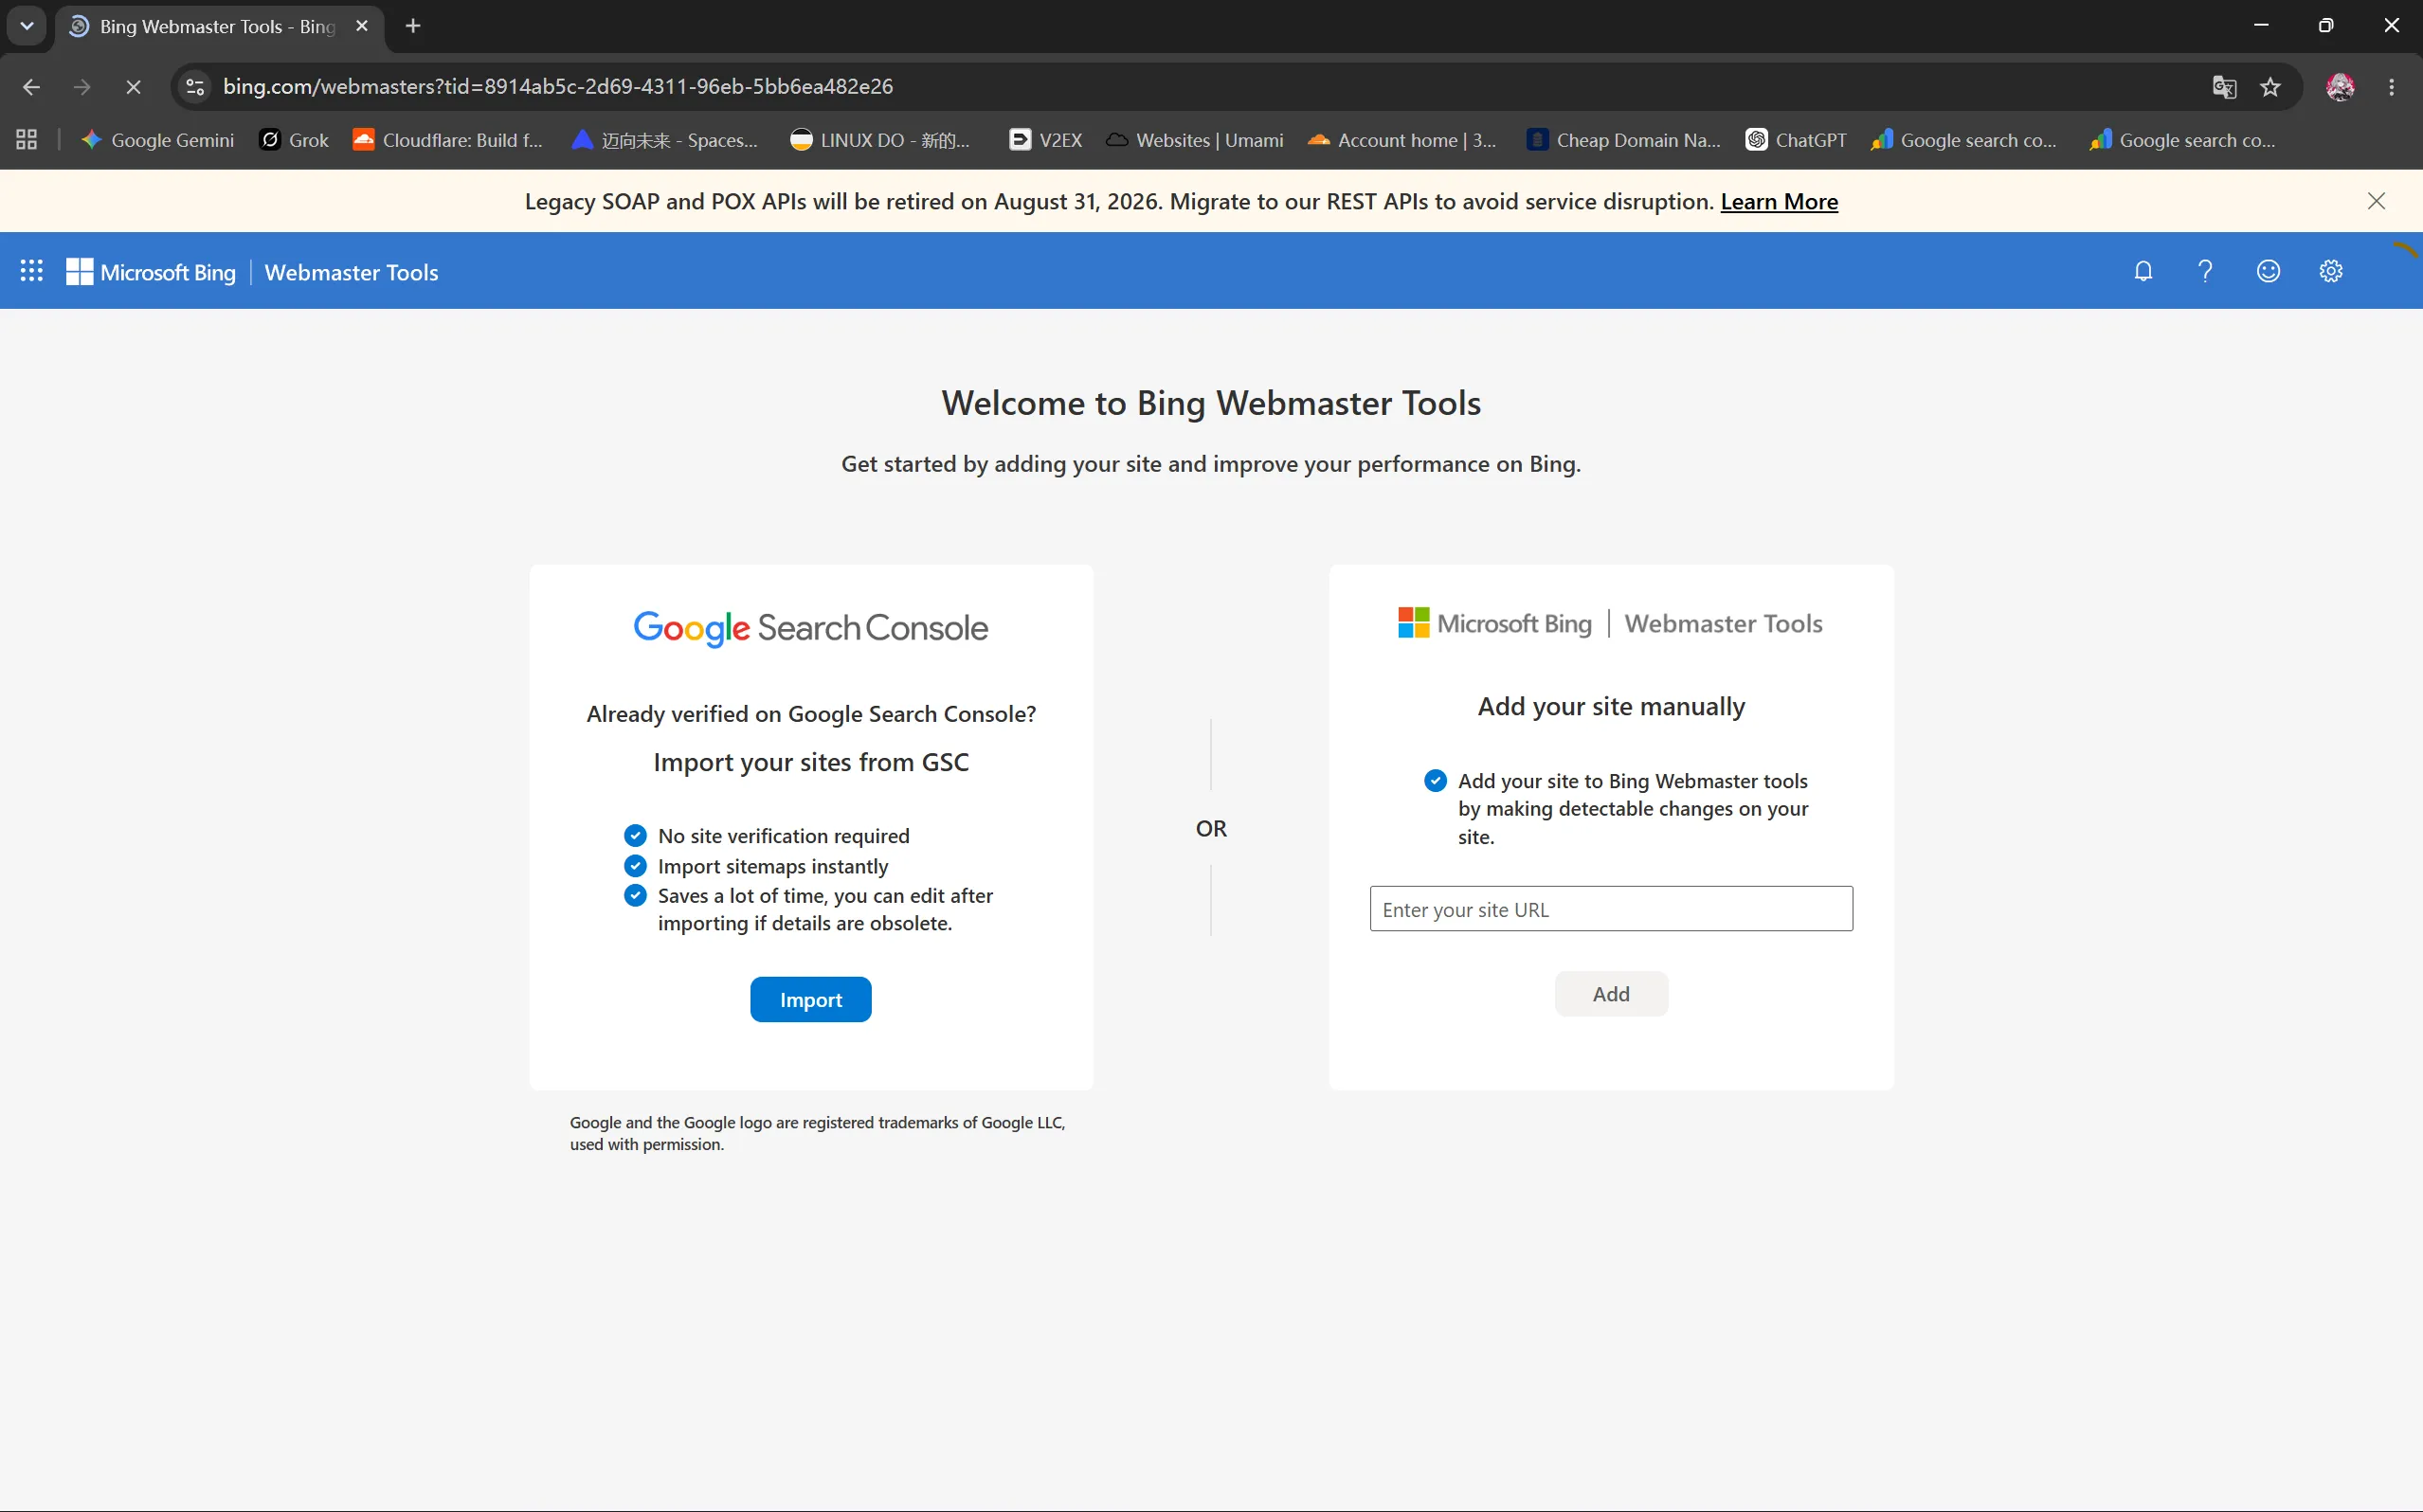Open the Chrome profile avatar
The height and width of the screenshot is (1512, 2423).
(x=2339, y=87)
